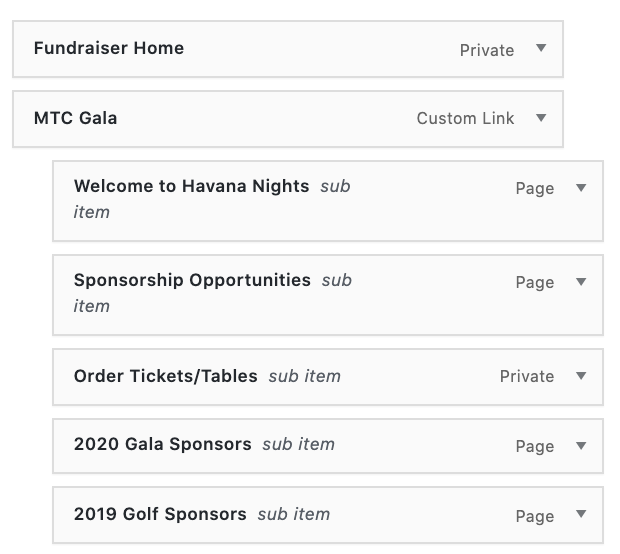Select the Fundraiser Home menu item title
This screenshot has height=554, width=620.
point(109,48)
